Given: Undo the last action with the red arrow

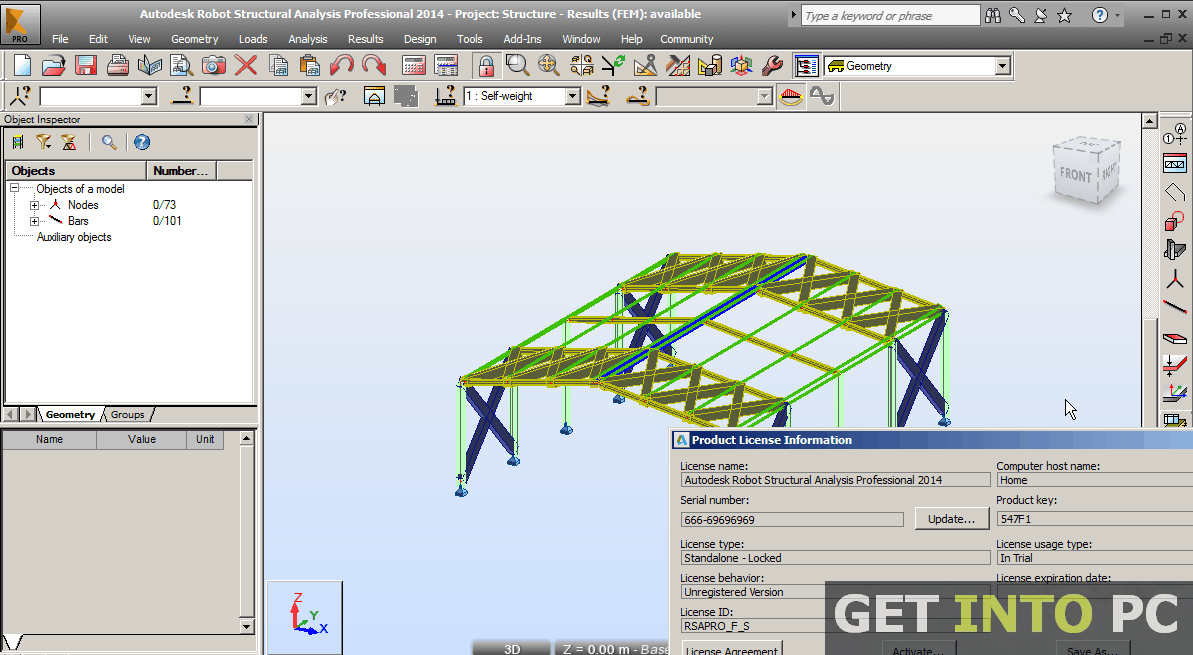Looking at the screenshot, I should 341,66.
